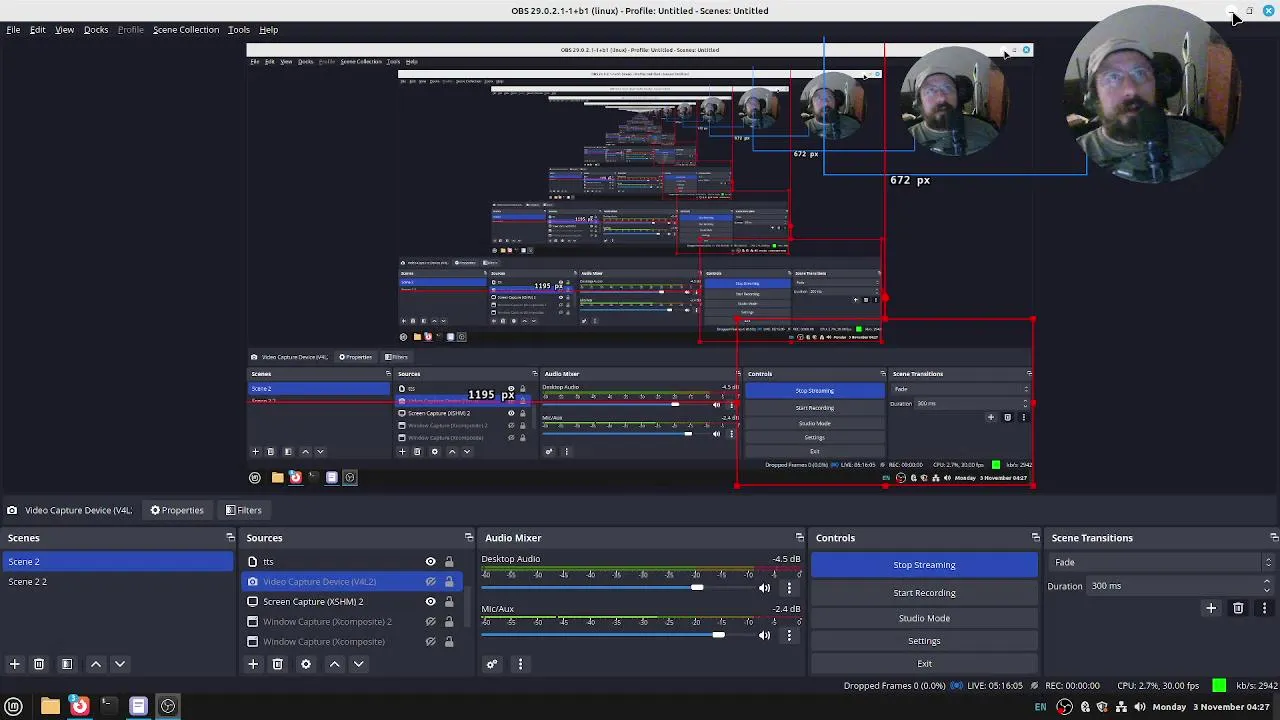
Task: Open file manager folder in taskbar
Action: (50, 707)
